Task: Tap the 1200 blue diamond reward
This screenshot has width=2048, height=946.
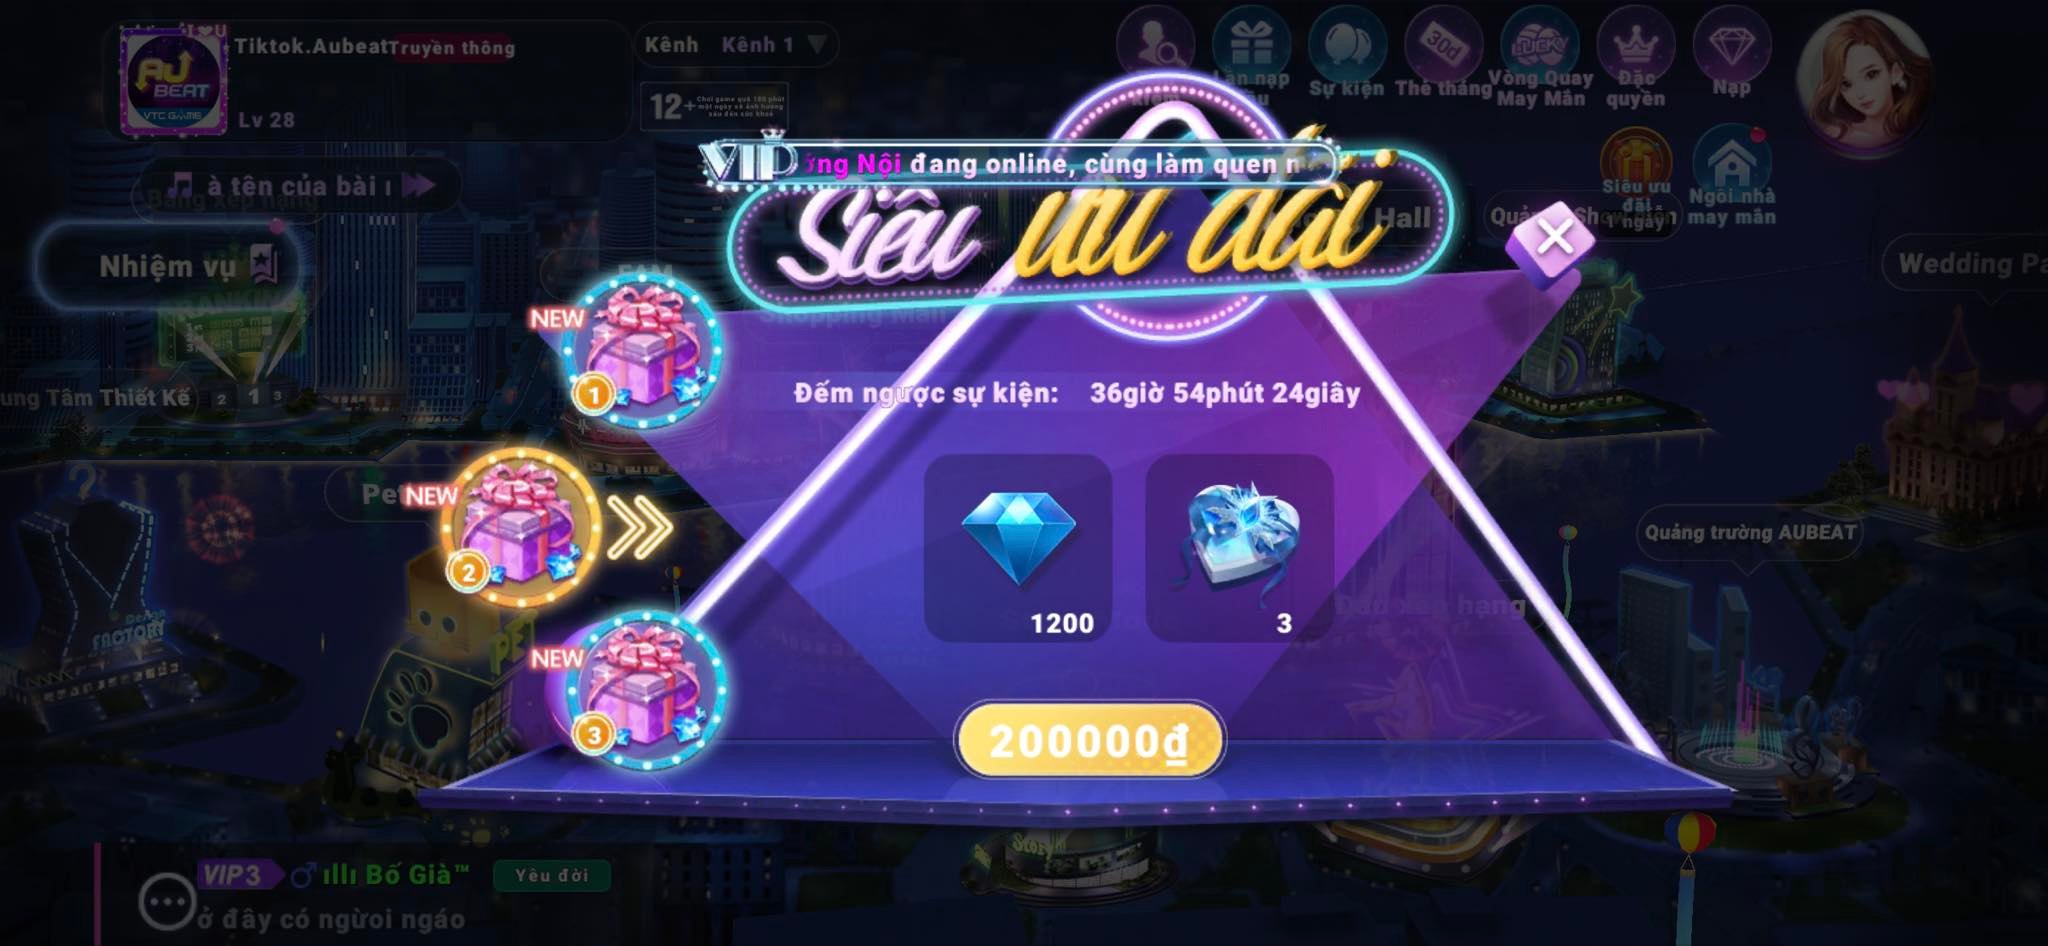Action: 1018,548
